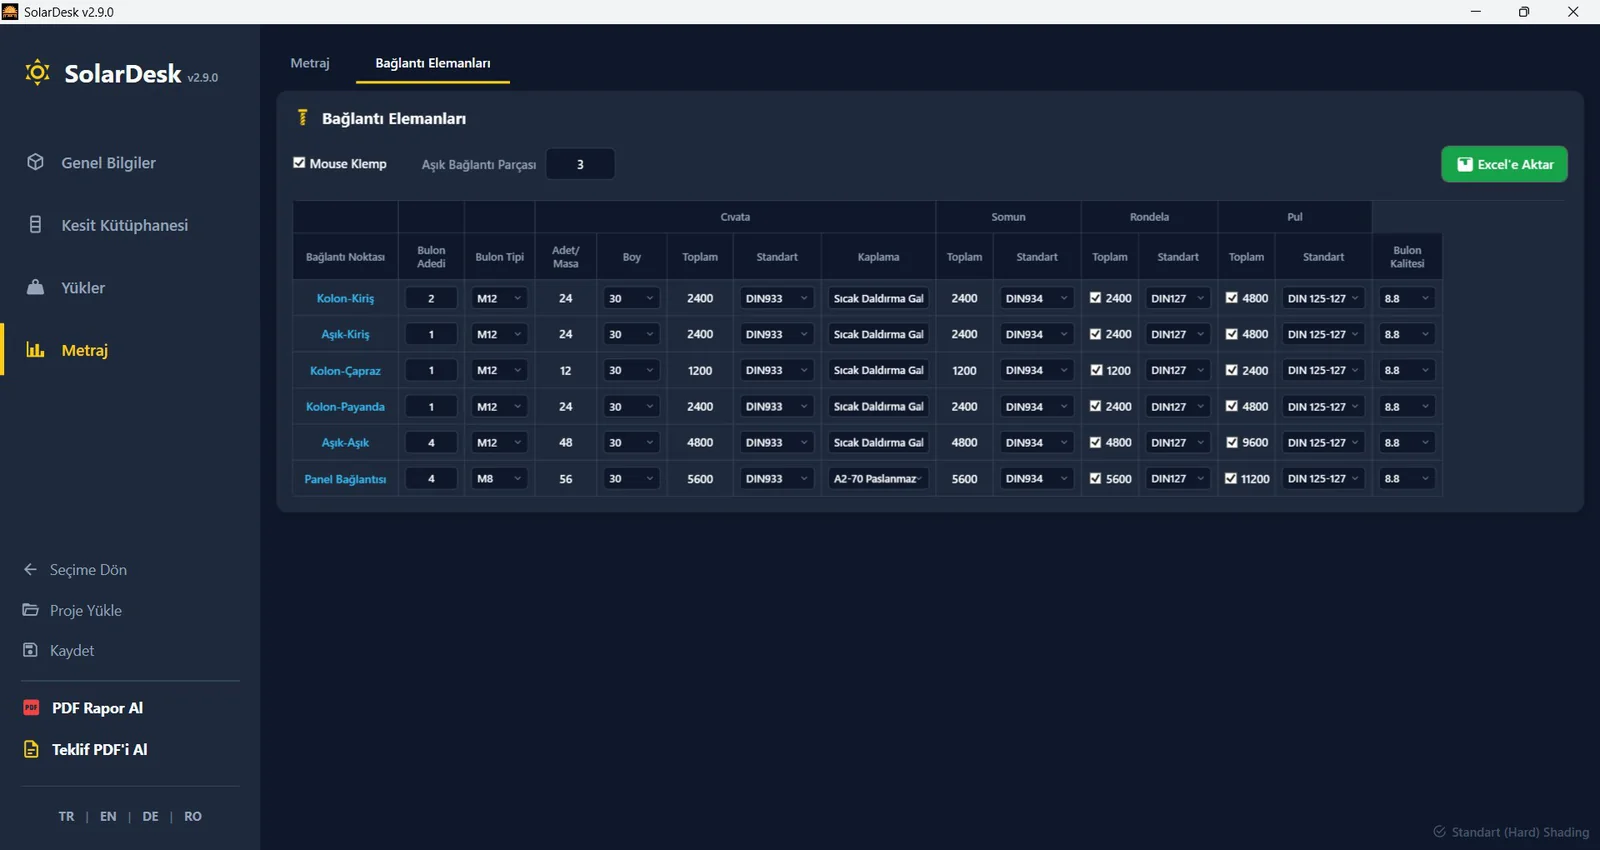
Task: Click the Seçime Dön back arrow icon
Action: coord(30,569)
